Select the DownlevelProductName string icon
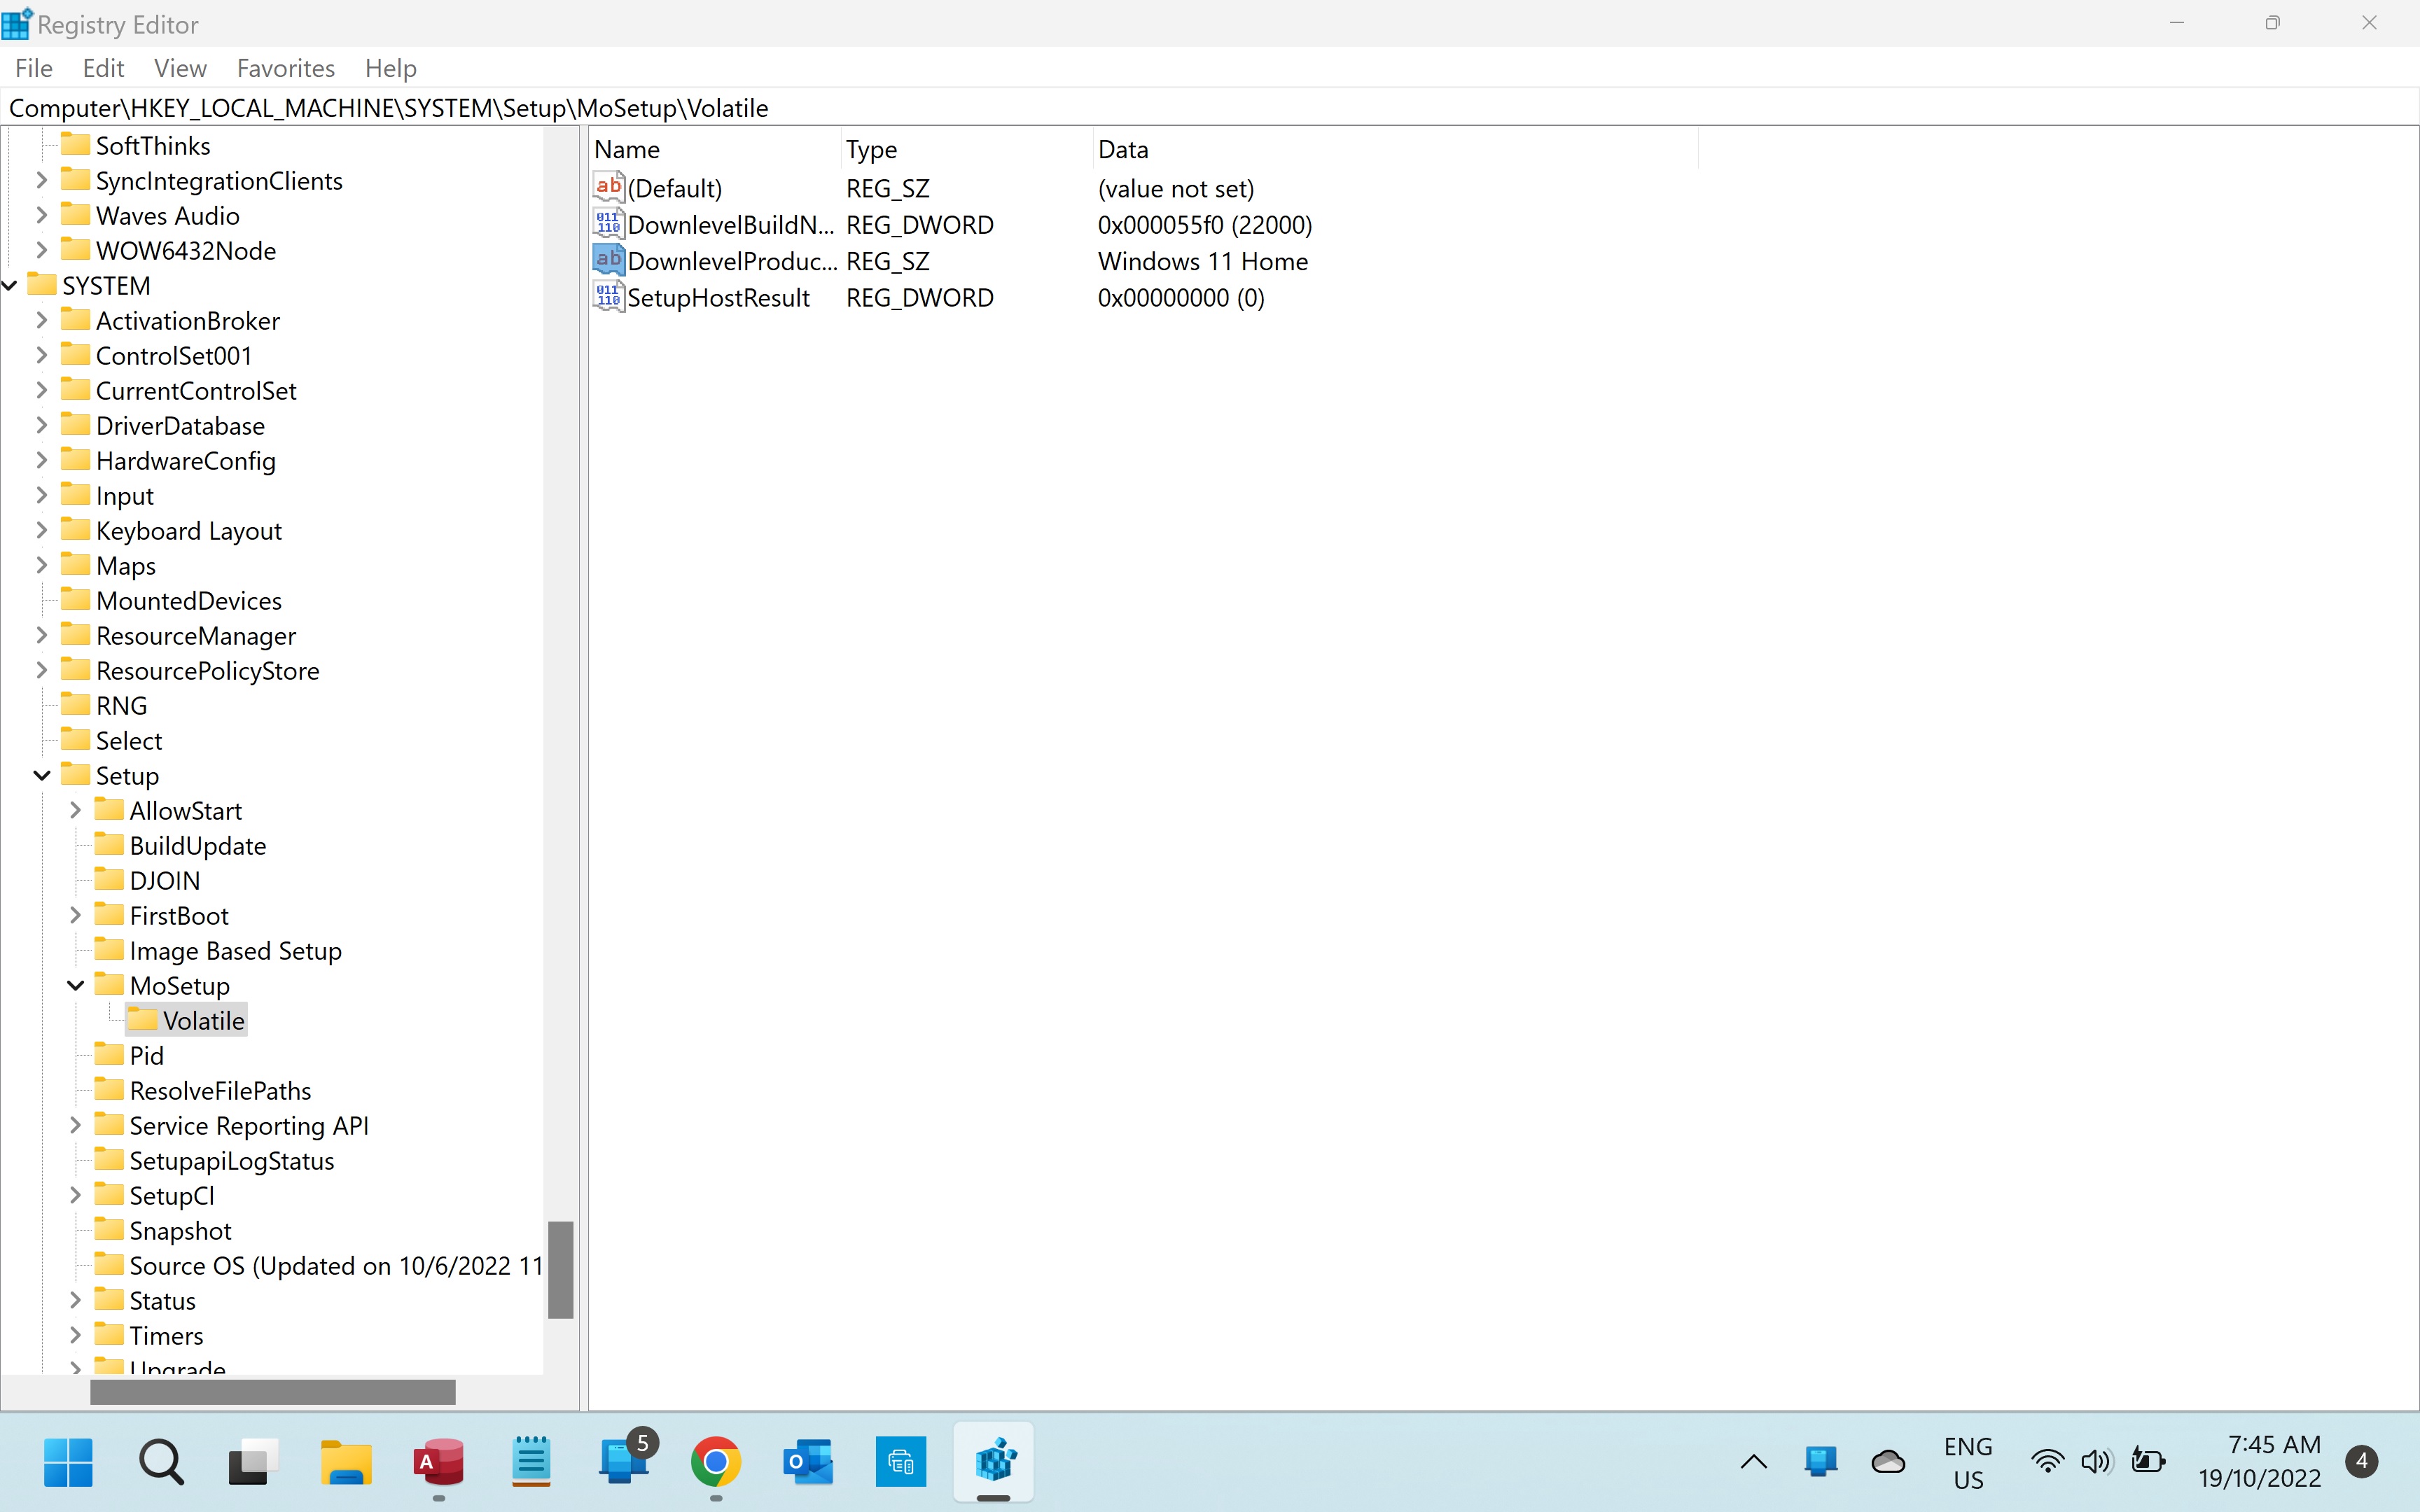This screenshot has width=2420, height=1512. click(608, 260)
